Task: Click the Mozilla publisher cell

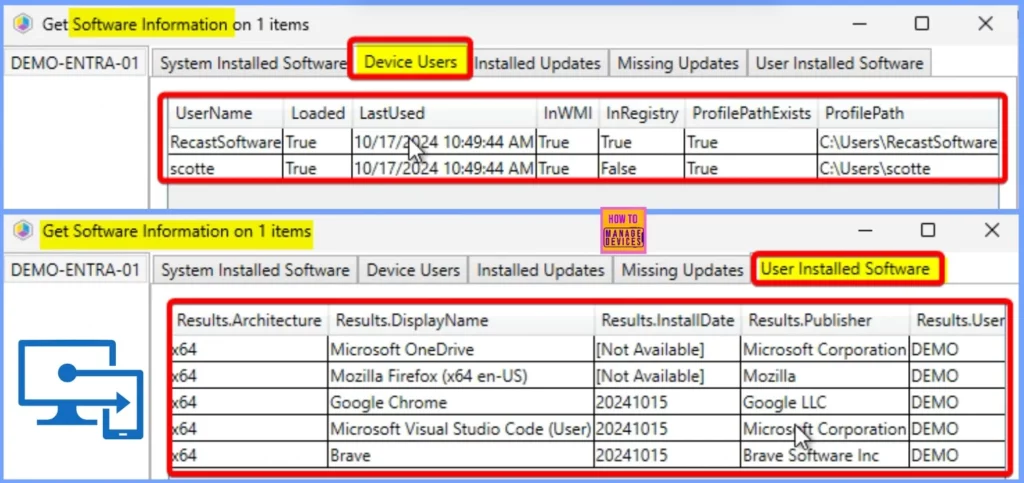Action: (825, 376)
